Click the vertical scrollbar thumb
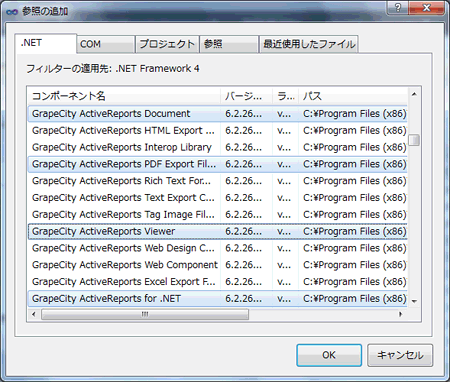The image size is (450, 382). (414, 140)
